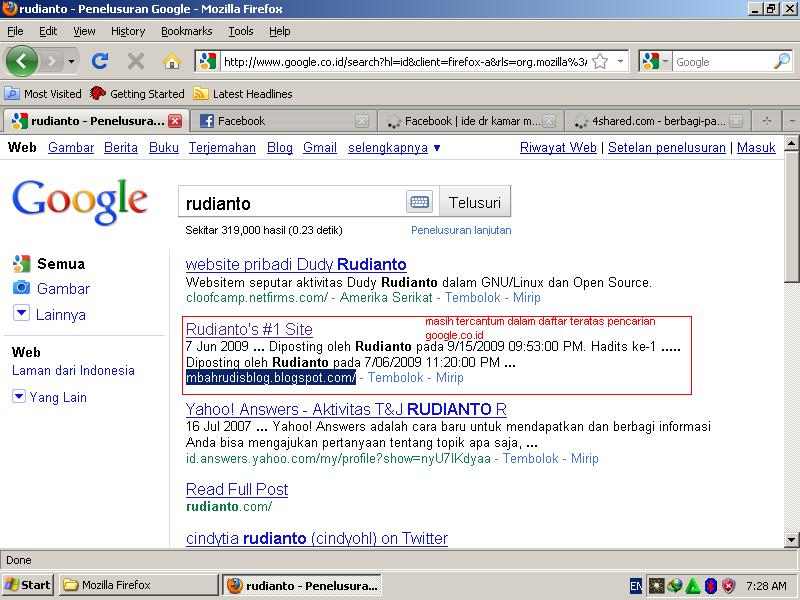Filter by Laman dari Indonesia
Screen dimensions: 800x600
tap(73, 370)
